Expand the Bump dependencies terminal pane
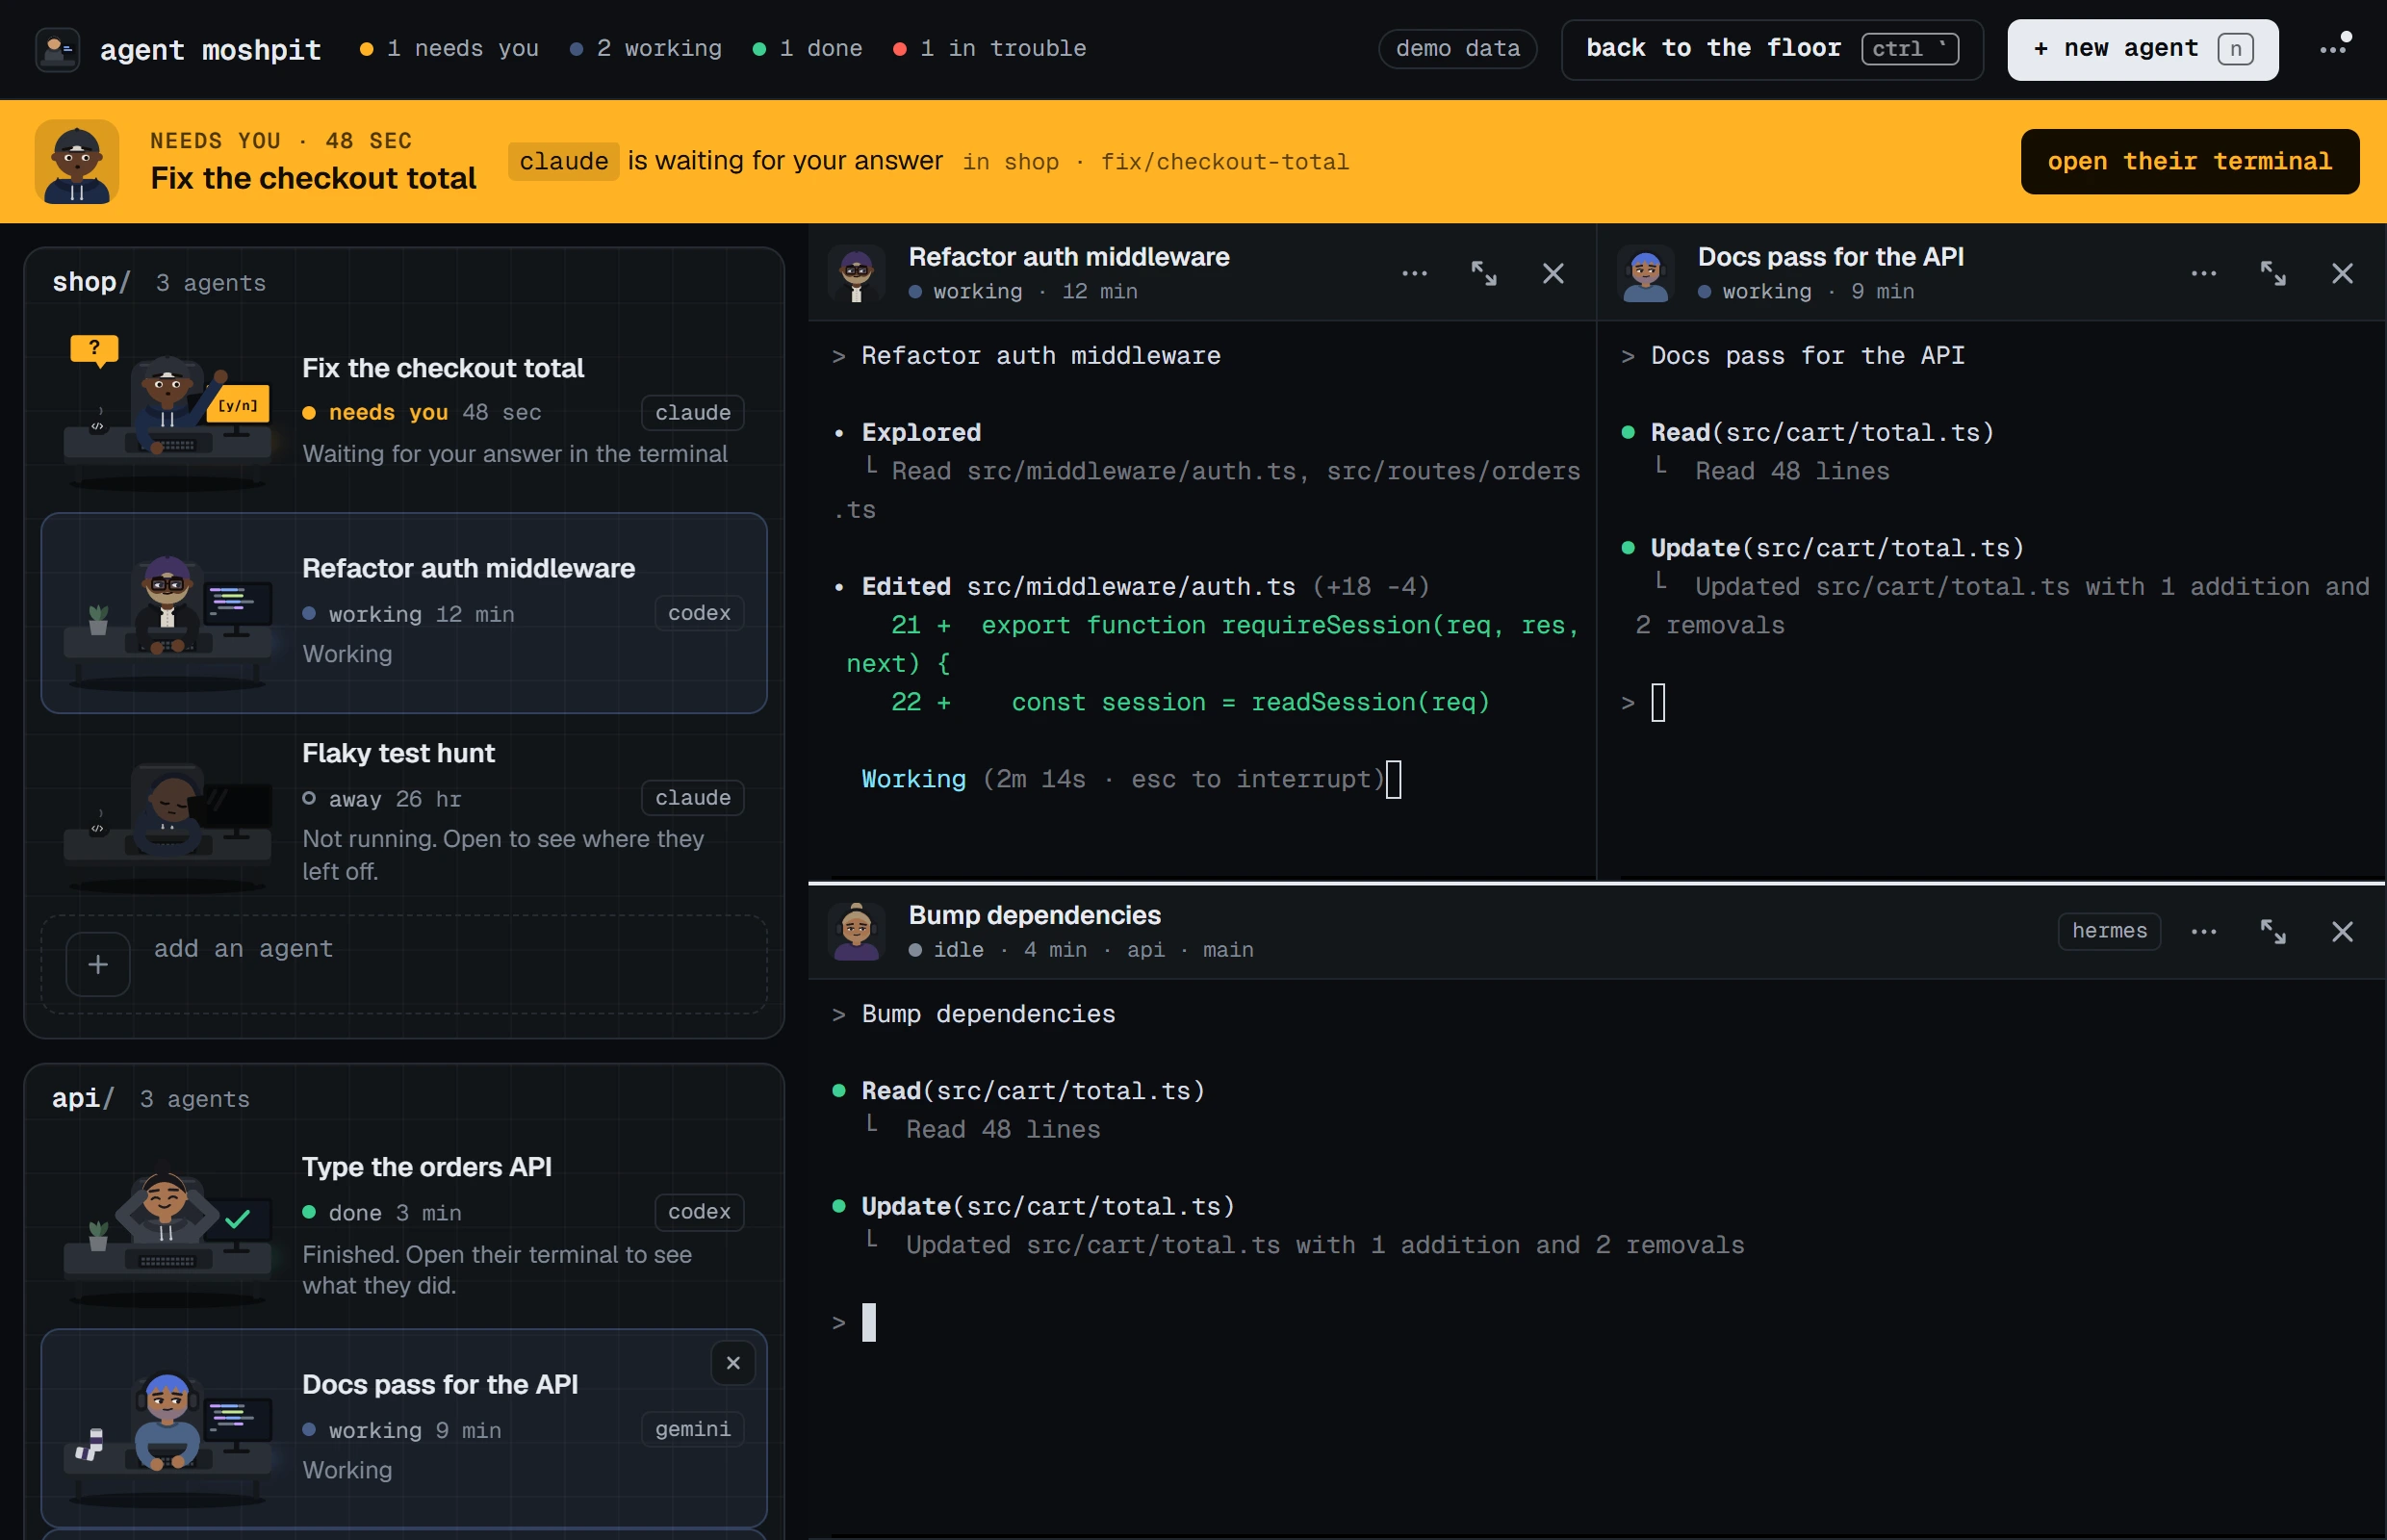The height and width of the screenshot is (1540, 2387). pos(2273,931)
